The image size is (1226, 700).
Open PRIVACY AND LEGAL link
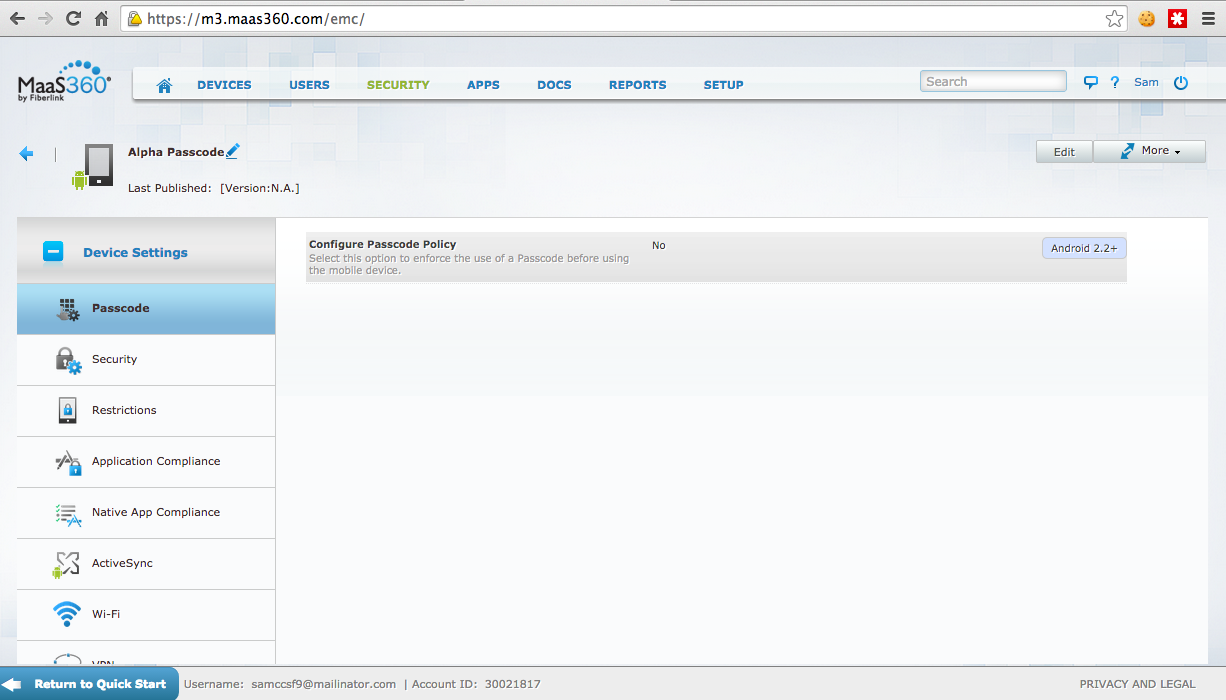(x=1137, y=684)
